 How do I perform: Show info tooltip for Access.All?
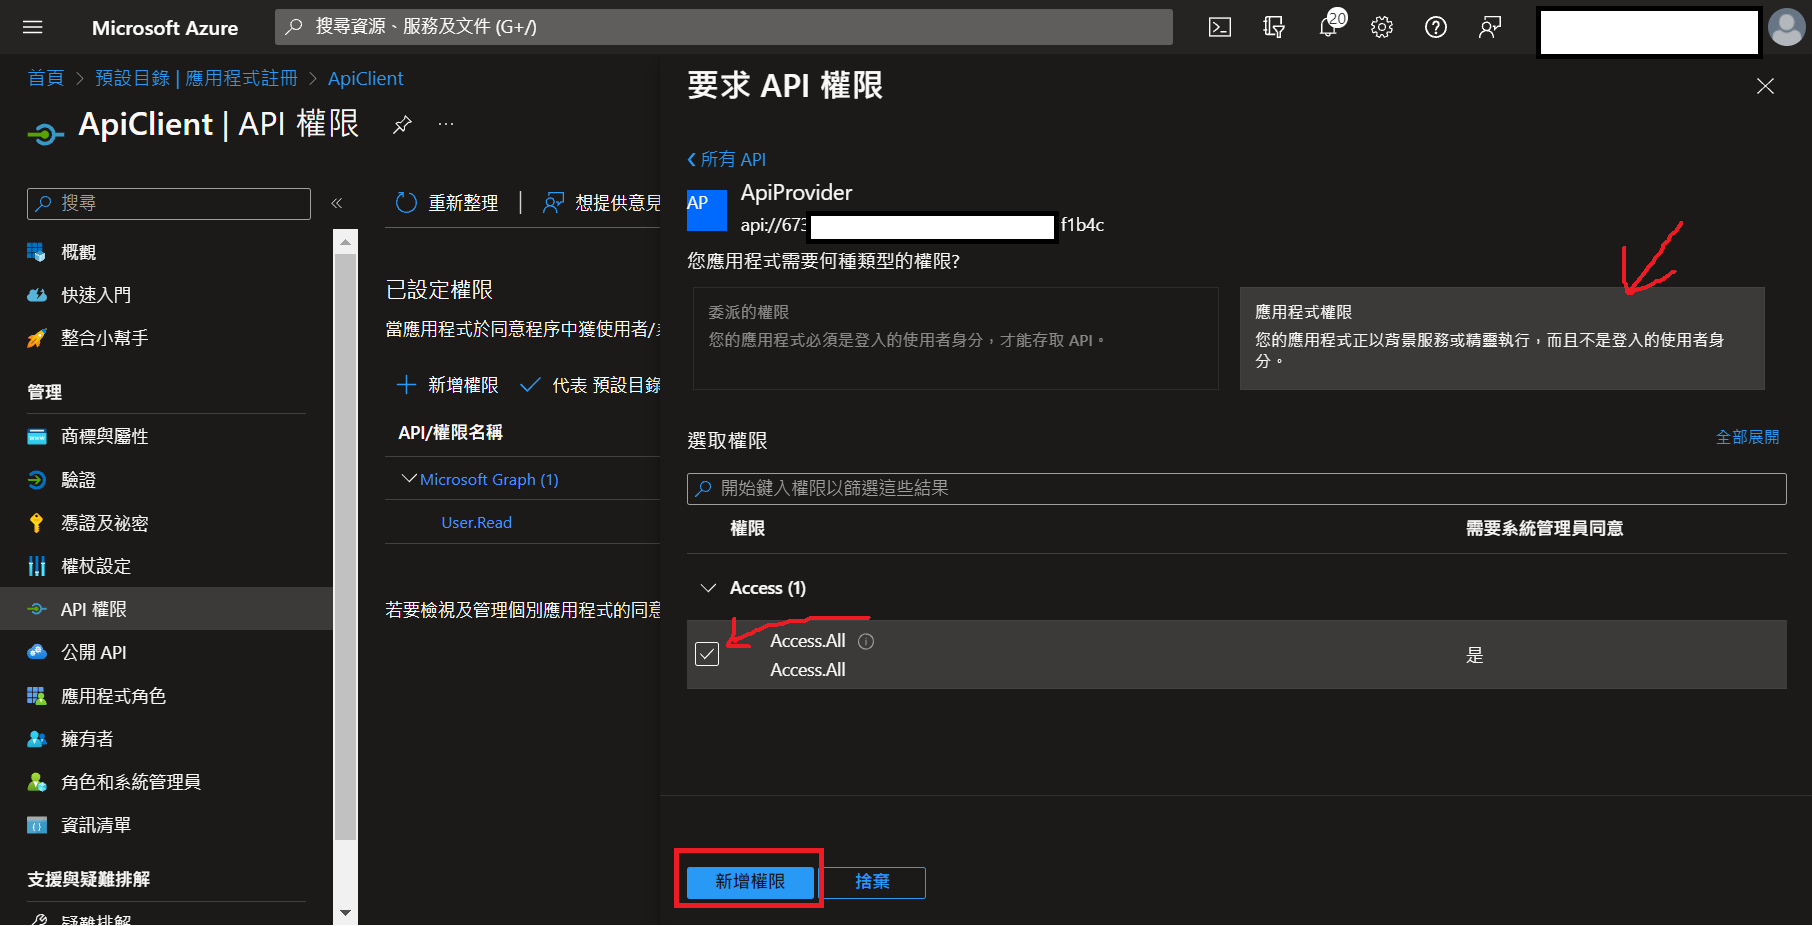point(866,641)
